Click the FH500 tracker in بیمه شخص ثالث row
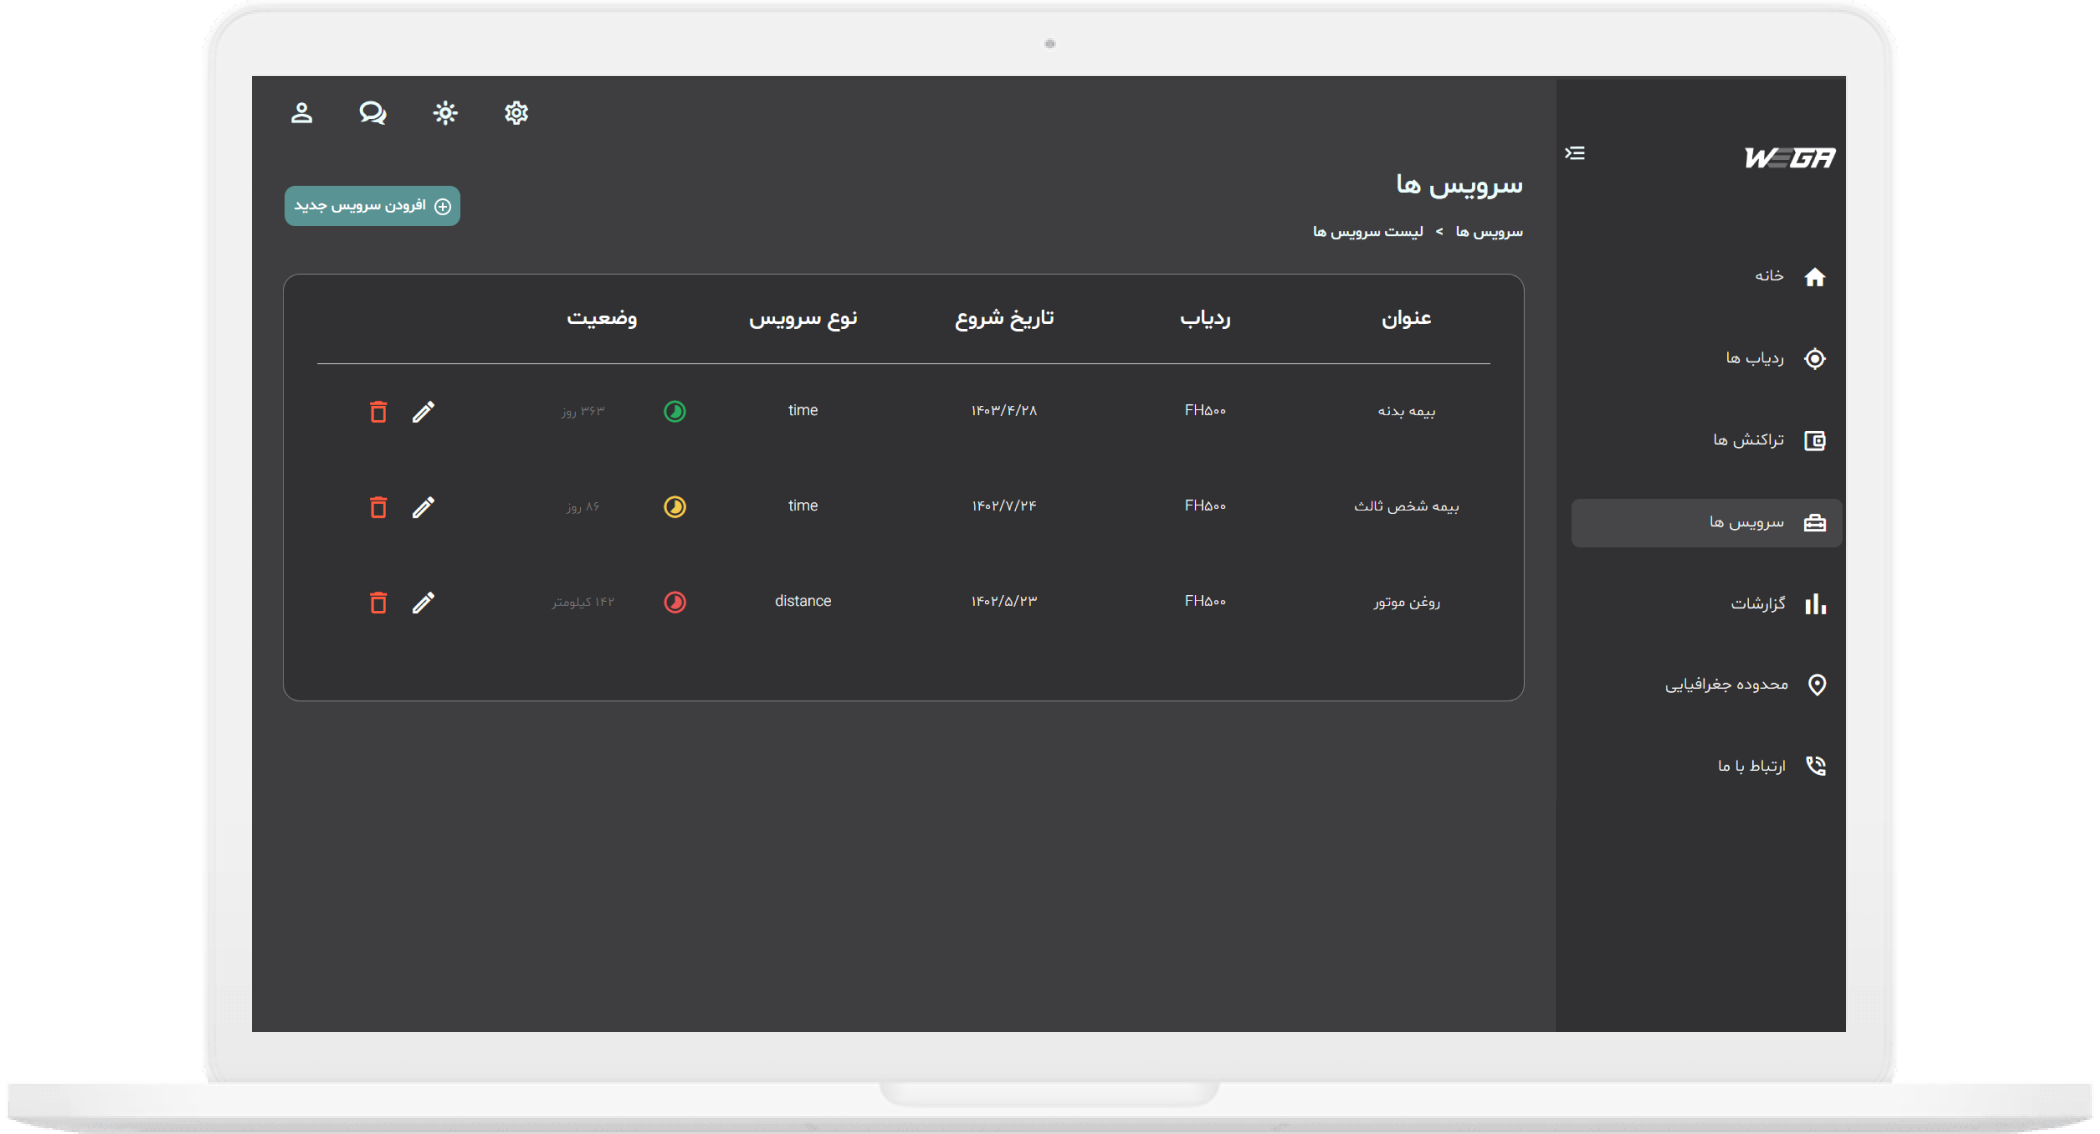 pos(1205,506)
